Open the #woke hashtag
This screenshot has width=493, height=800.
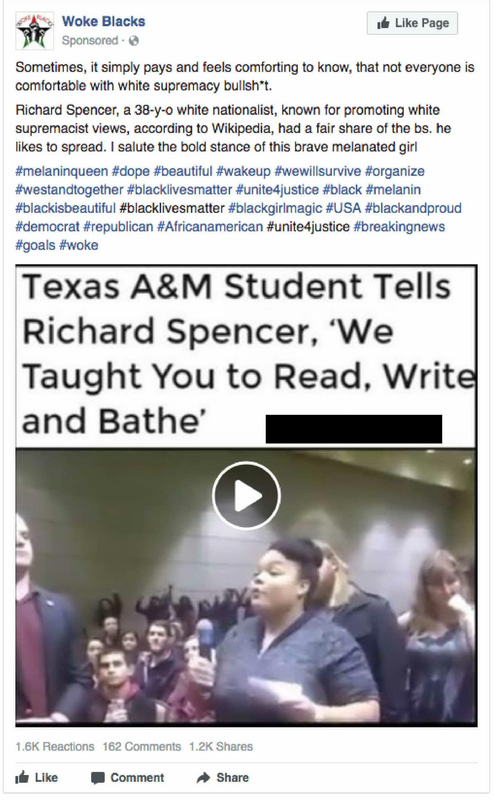[79, 245]
